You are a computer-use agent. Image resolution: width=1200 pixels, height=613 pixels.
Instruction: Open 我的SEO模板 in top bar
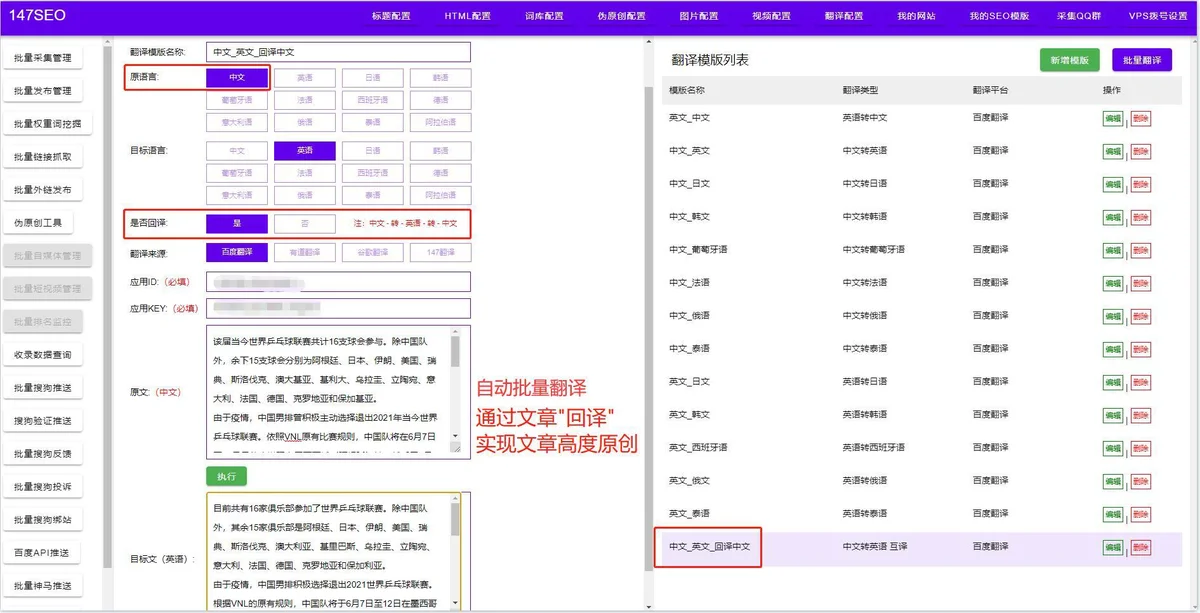pos(999,16)
